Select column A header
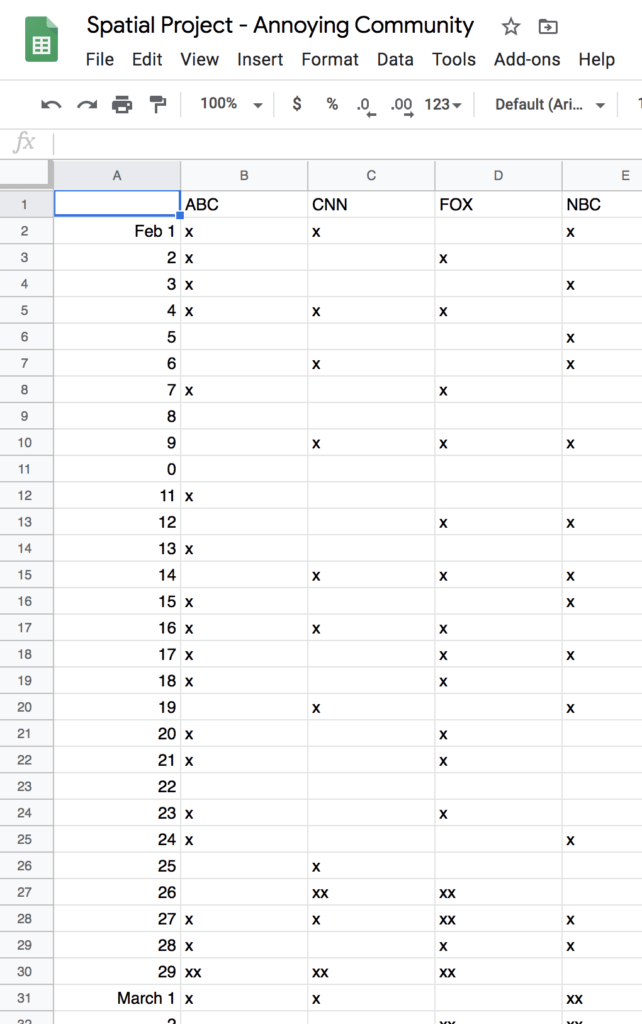 (117, 175)
